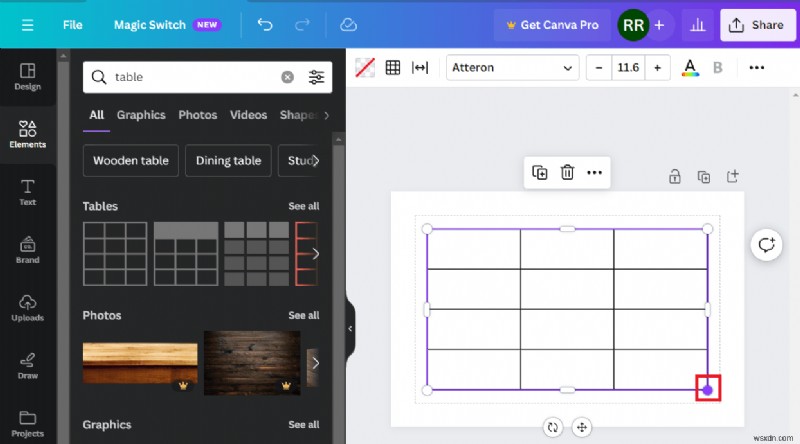The image size is (800, 444).
Task: Open the Projects sidebar panel
Action: [x=28, y=424]
